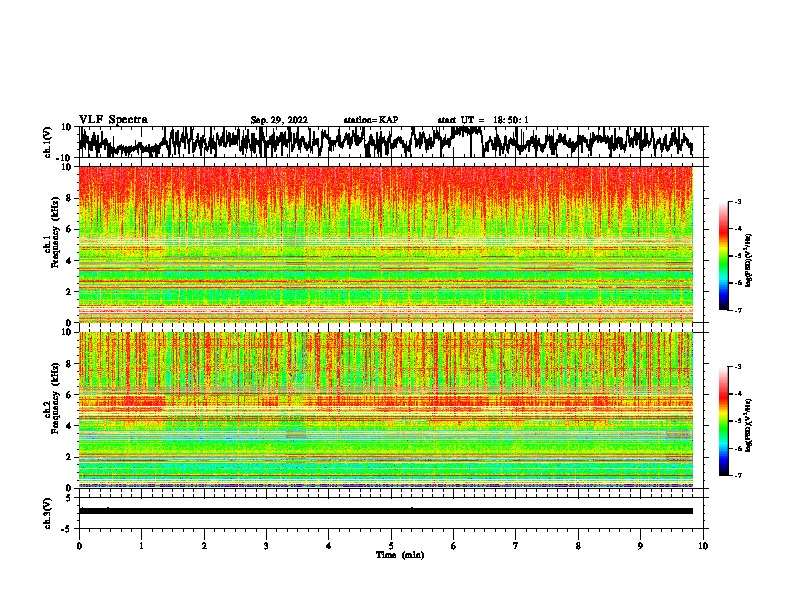Click the "ch.3(V)" axis label
The height and width of the screenshot is (612, 792).
pos(48,514)
